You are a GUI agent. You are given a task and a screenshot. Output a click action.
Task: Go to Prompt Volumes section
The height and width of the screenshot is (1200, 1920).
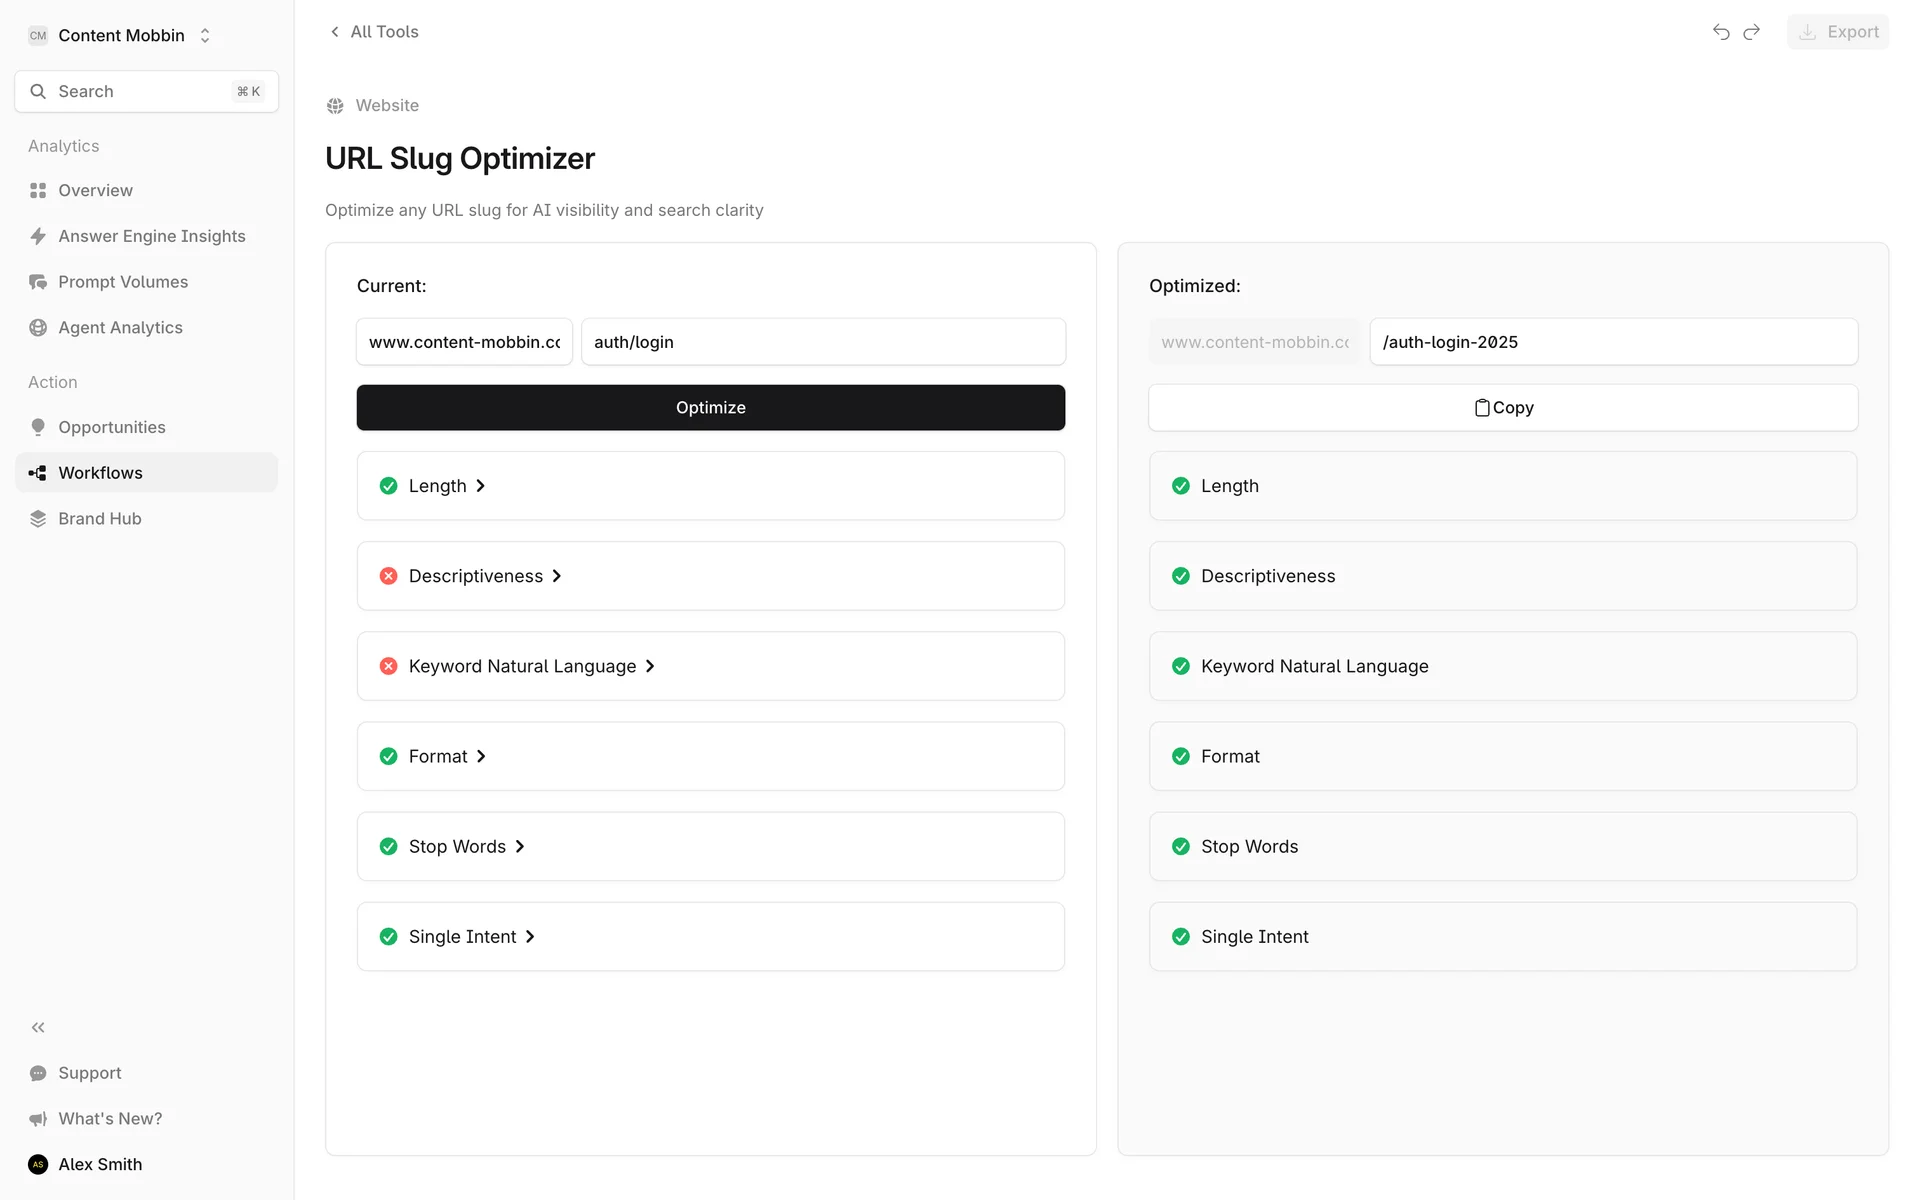coord(123,282)
